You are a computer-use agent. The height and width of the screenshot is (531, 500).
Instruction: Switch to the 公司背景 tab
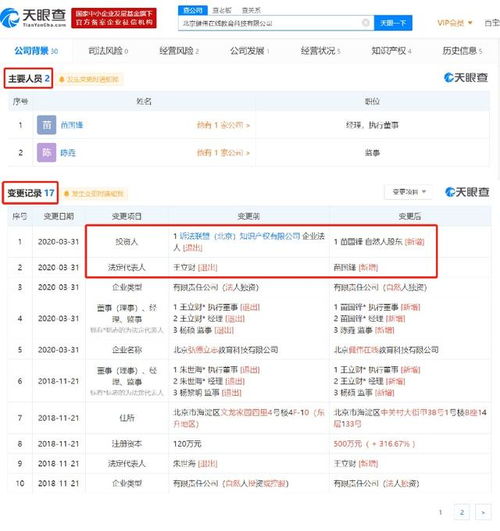(36, 51)
